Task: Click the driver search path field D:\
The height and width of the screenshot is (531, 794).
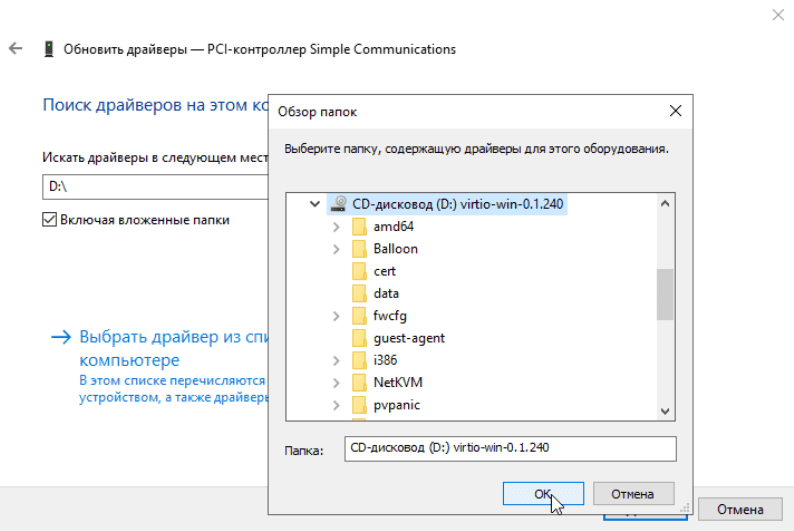Action: [155, 187]
